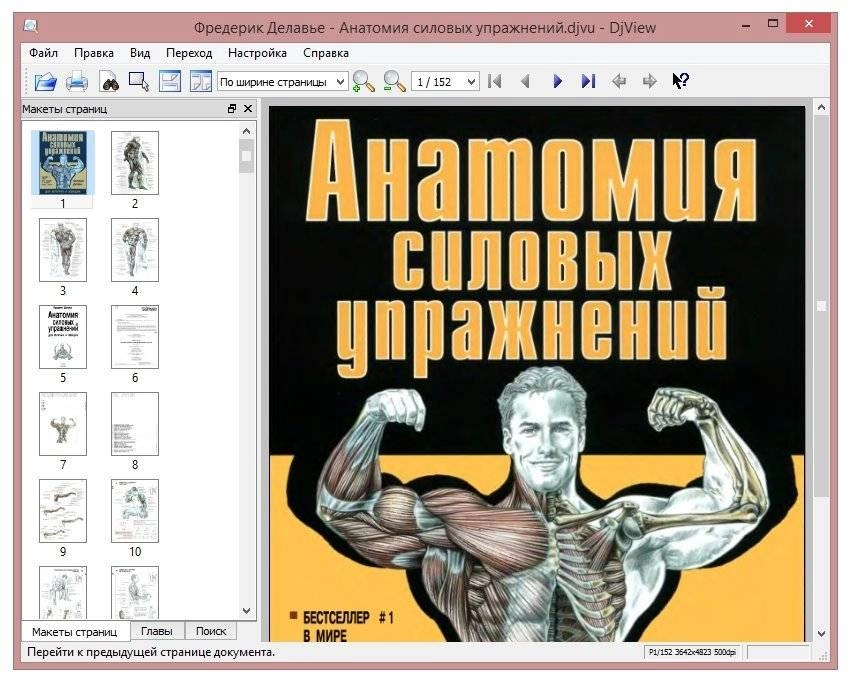Screen dimensions: 855x689
Task: Navigate forward in history arrow
Action: 649,82
